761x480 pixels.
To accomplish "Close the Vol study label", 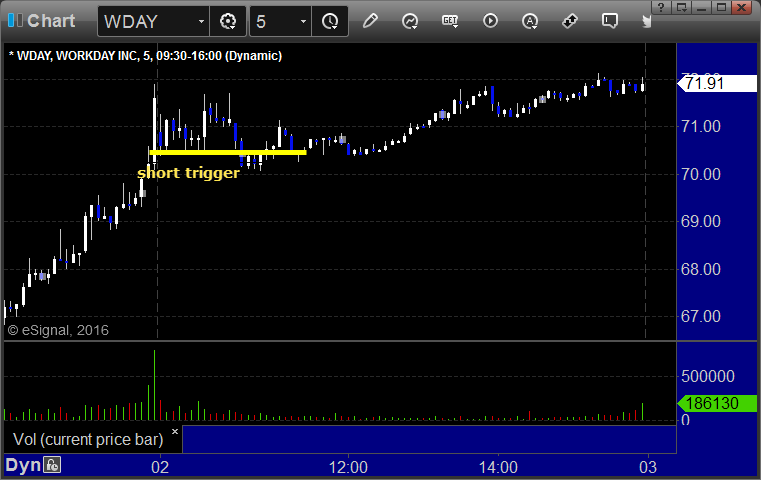I will click(175, 431).
